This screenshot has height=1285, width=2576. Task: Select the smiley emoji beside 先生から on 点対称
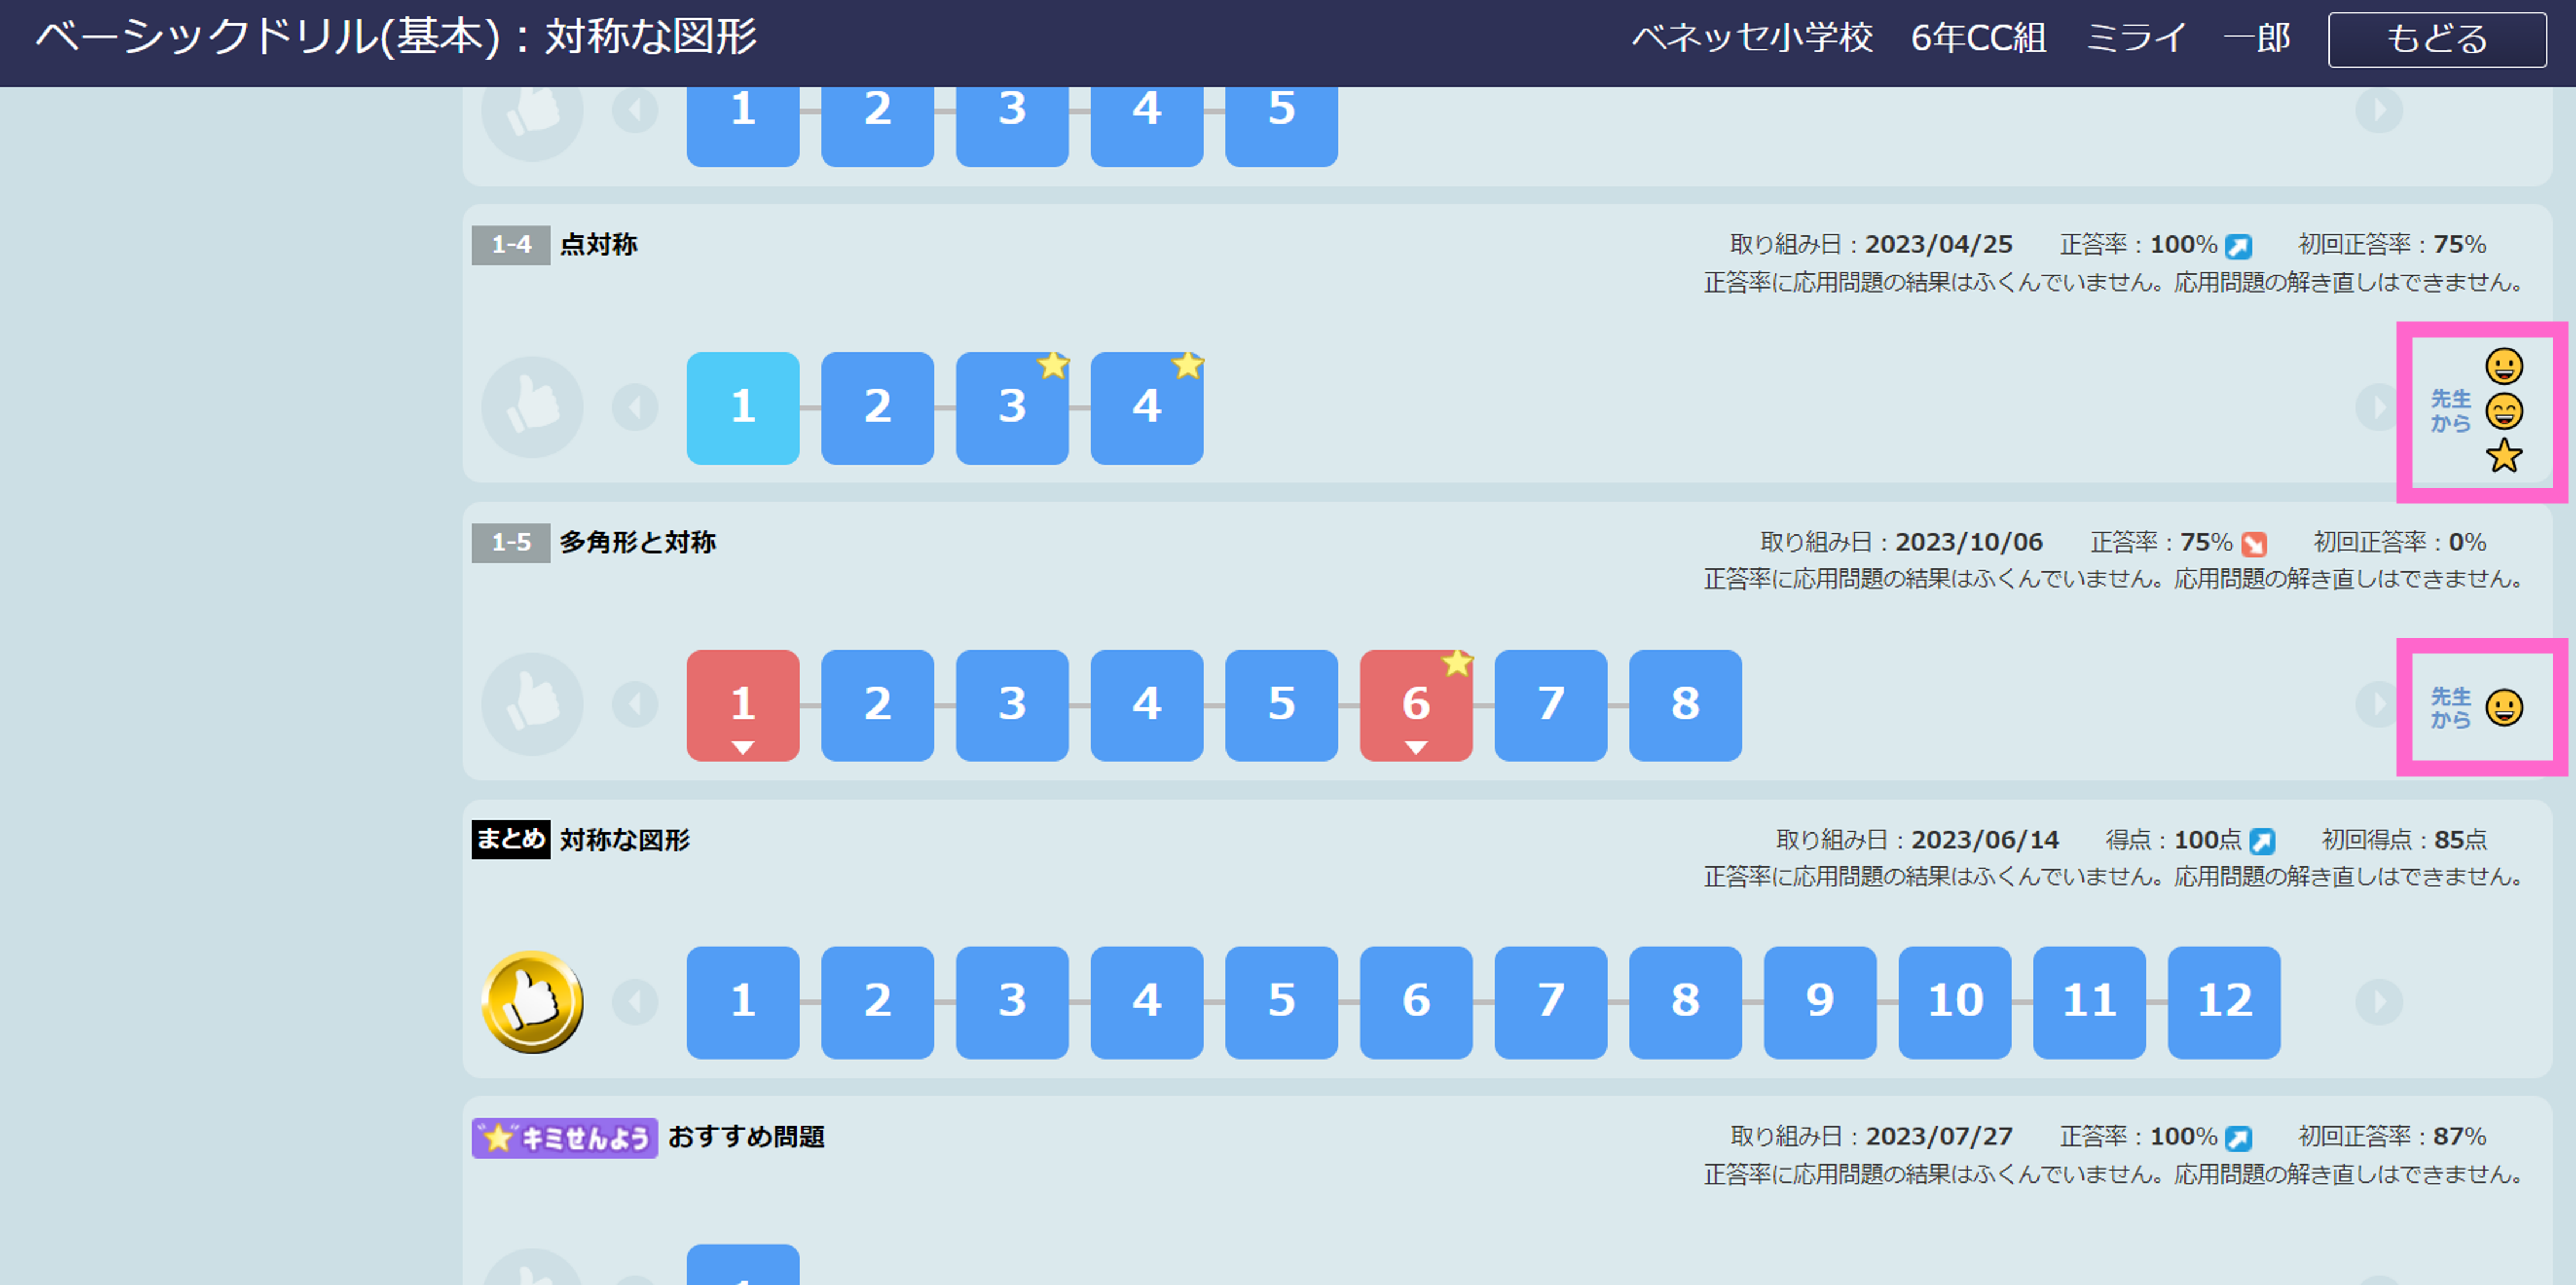point(2505,366)
